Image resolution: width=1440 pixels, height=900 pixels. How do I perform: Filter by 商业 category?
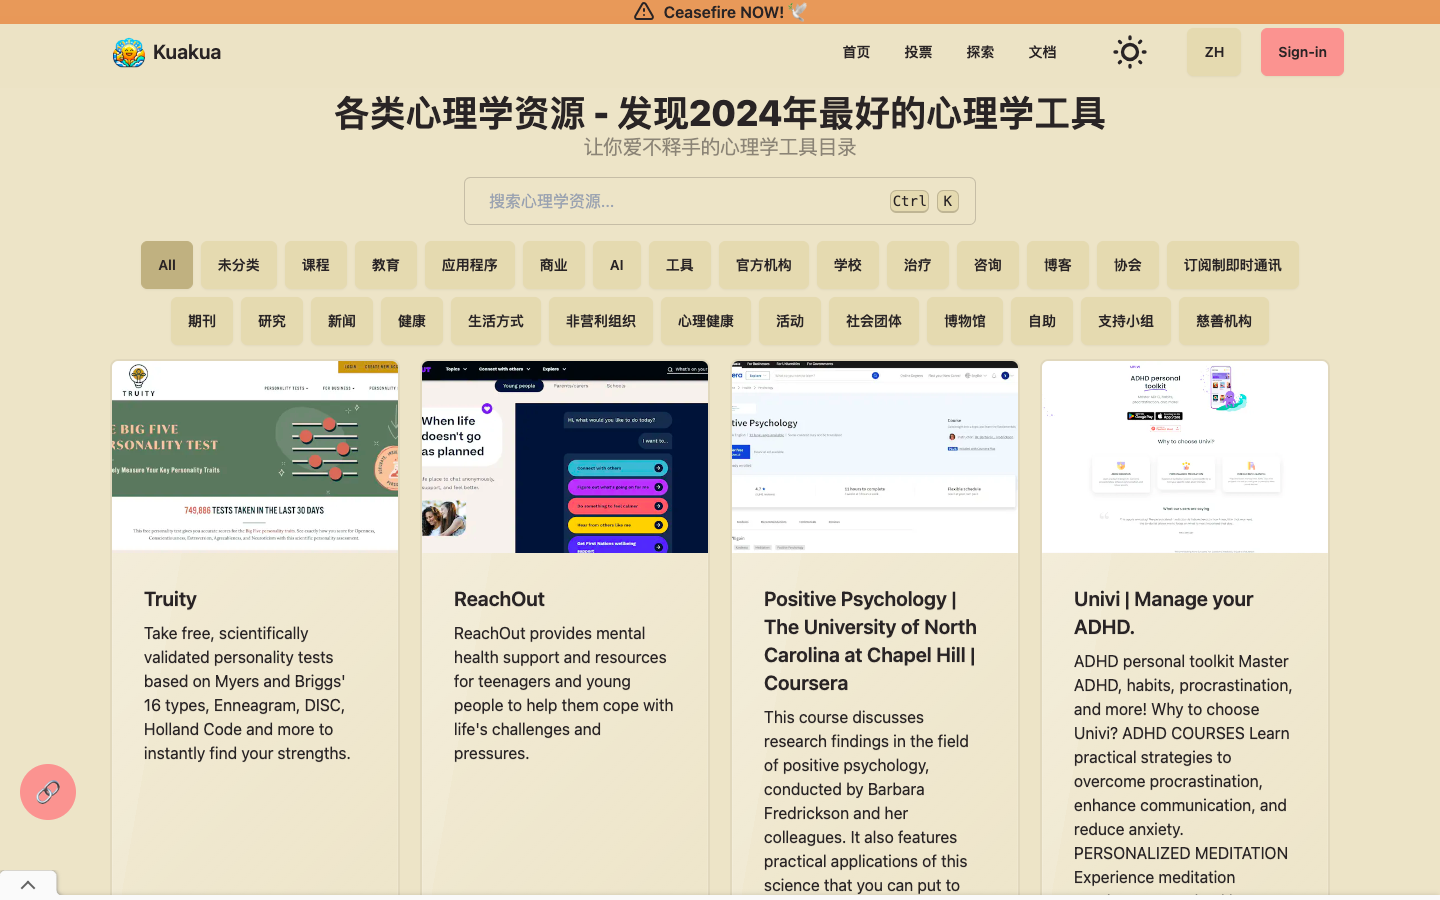pyautogui.click(x=554, y=265)
